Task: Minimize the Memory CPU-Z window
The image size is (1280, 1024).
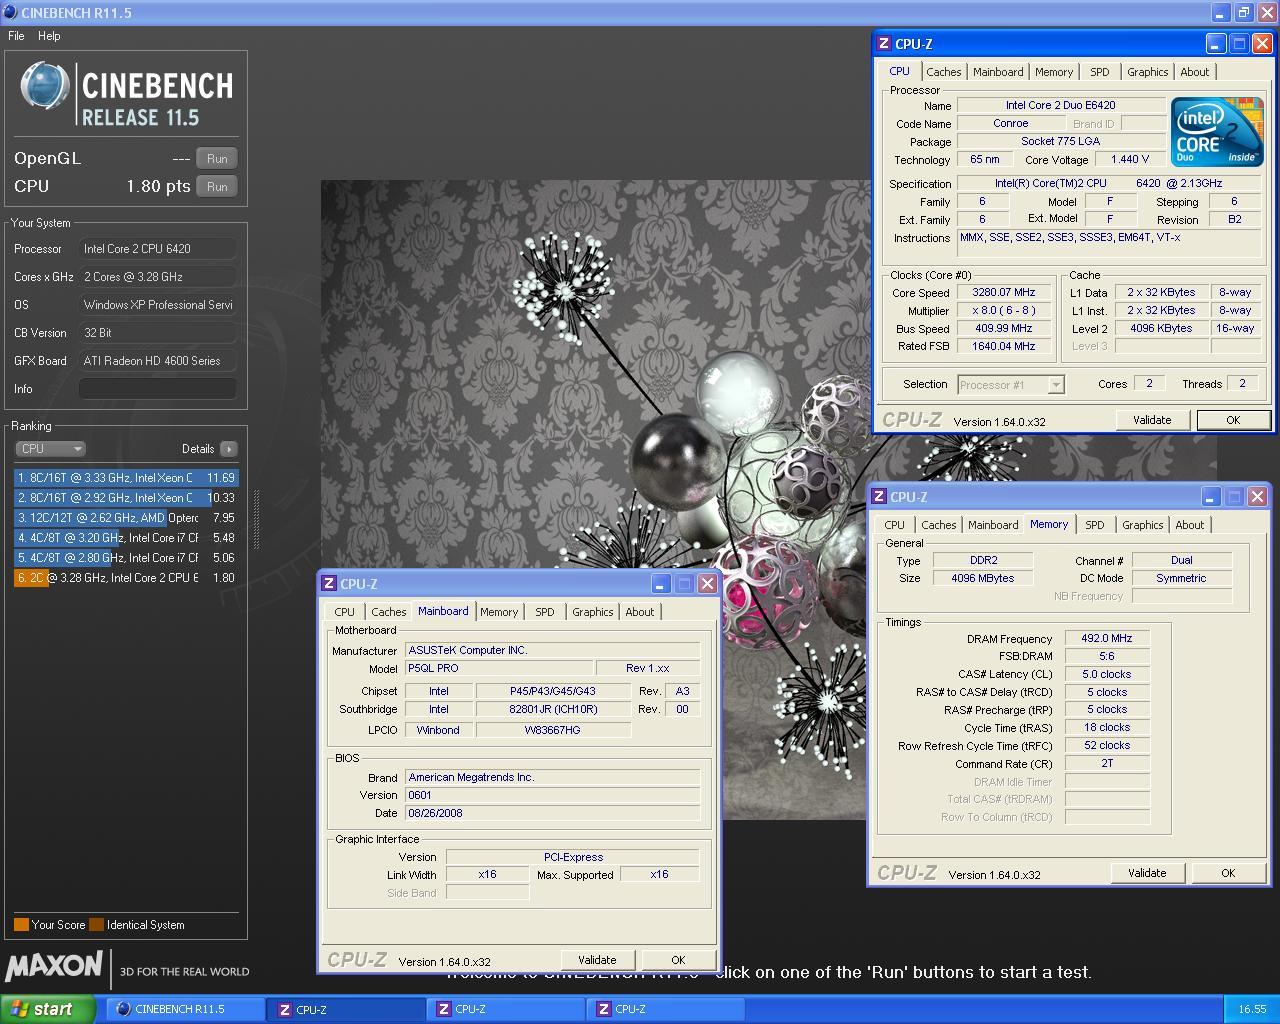Action: click(1211, 497)
